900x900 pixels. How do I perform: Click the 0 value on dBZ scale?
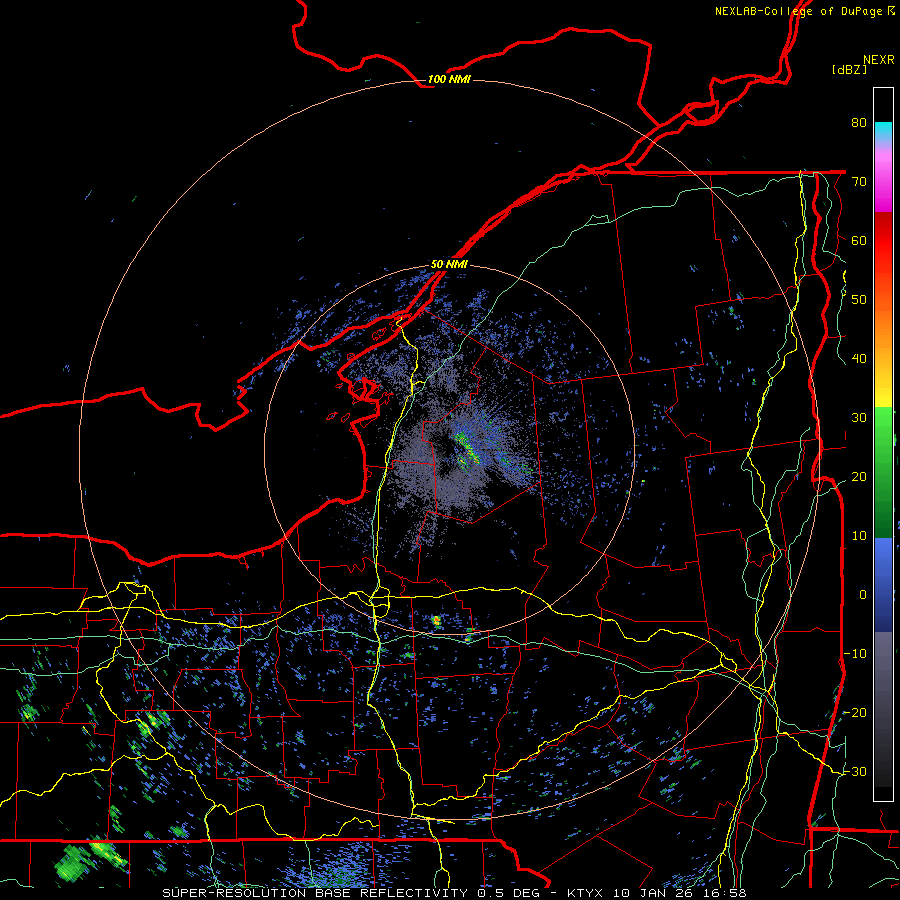[863, 595]
